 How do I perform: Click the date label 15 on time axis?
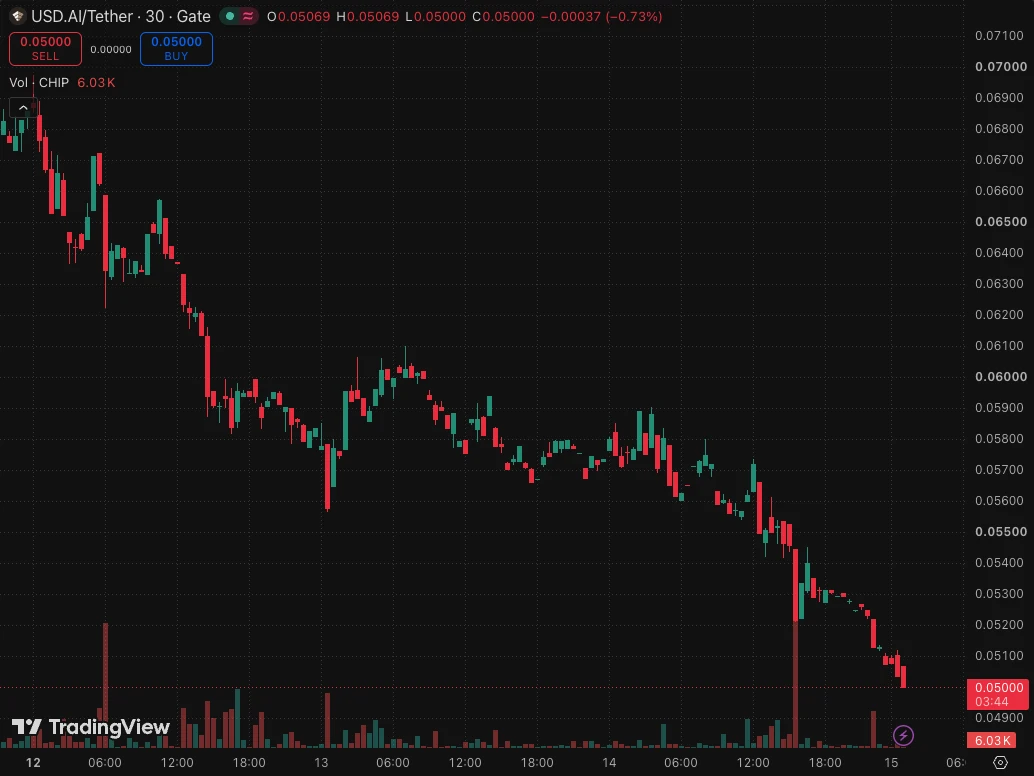click(891, 763)
